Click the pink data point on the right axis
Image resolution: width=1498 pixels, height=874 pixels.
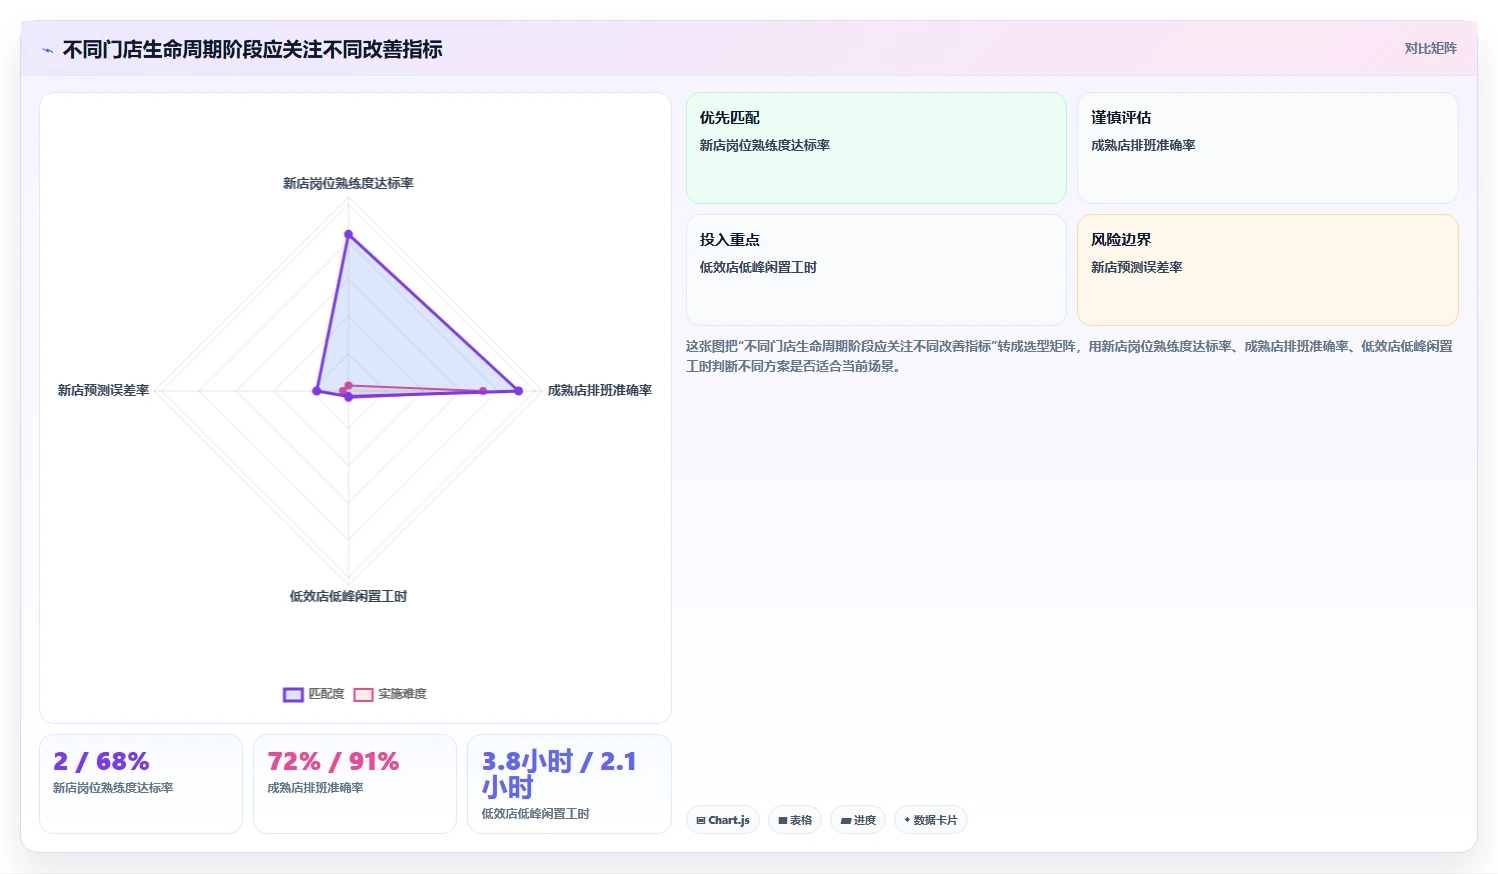tap(483, 391)
